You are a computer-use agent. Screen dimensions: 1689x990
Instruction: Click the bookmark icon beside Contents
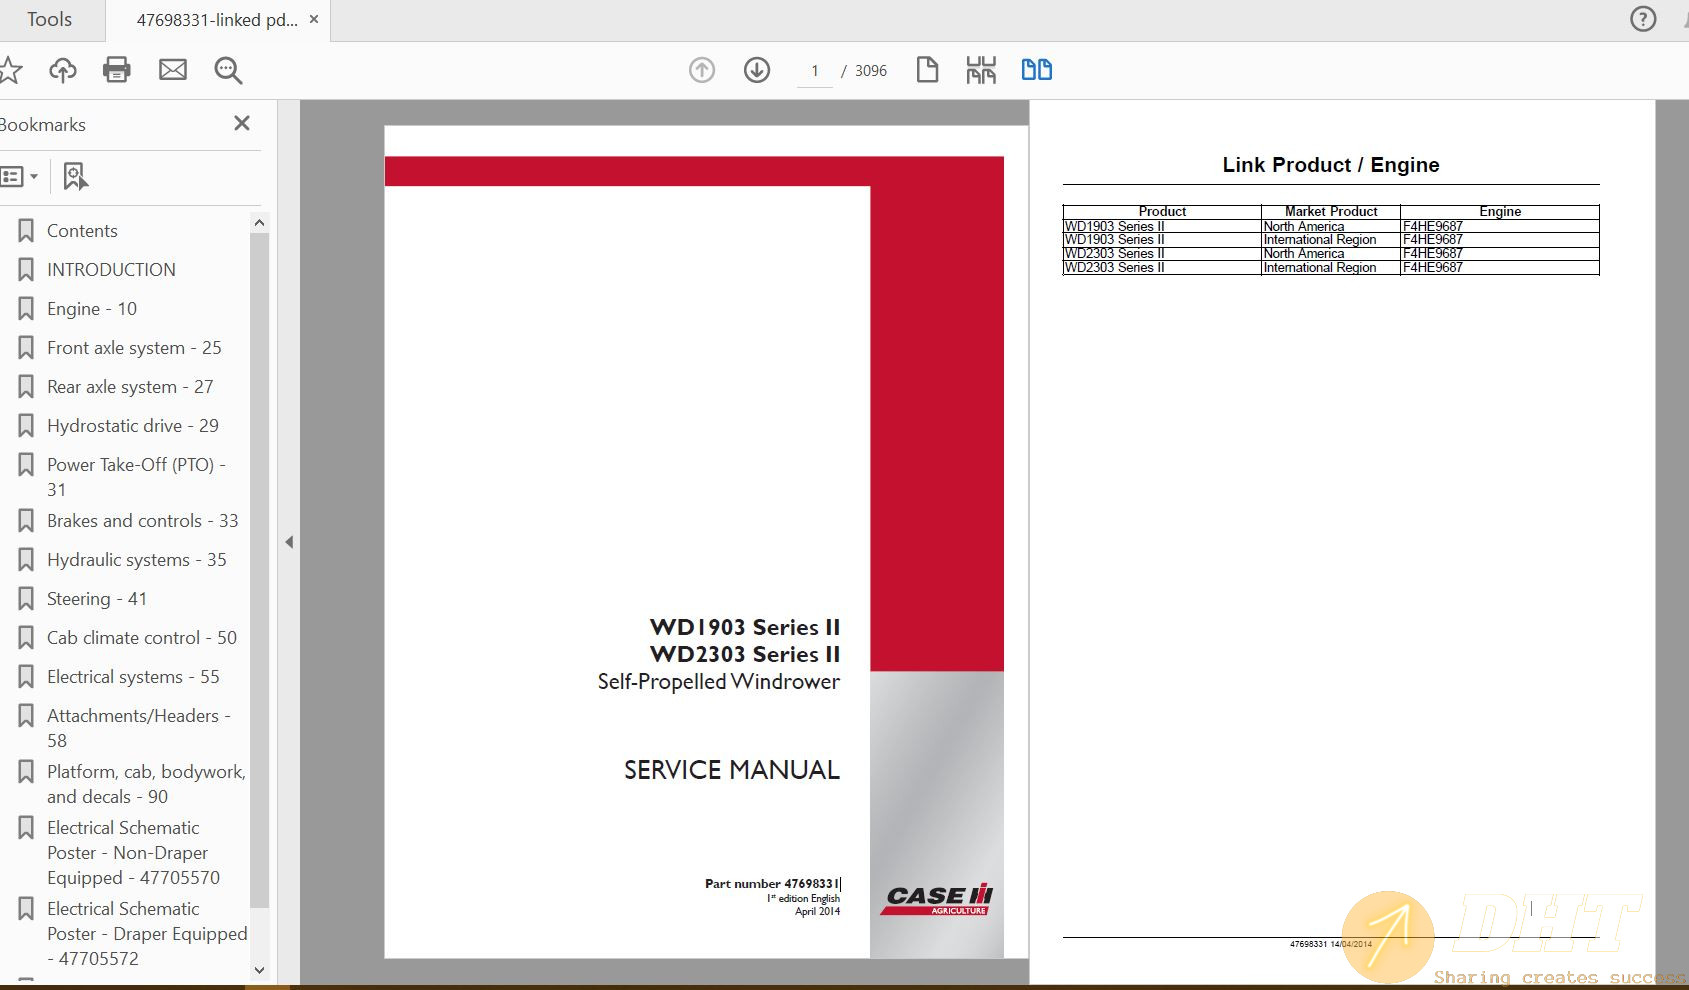click(26, 231)
